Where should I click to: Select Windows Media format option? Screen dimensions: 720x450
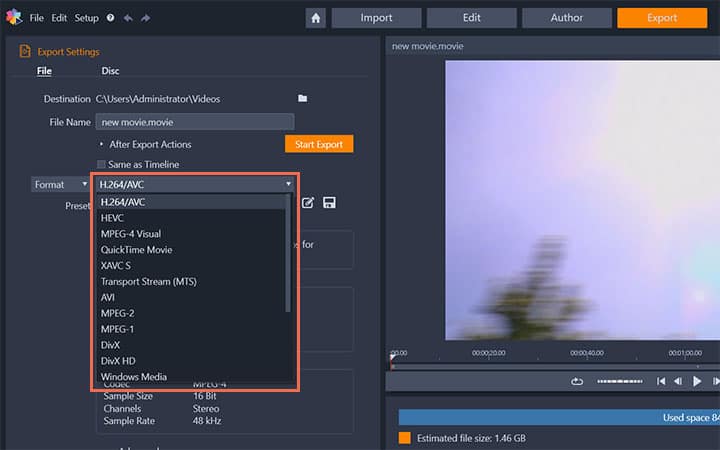(x=191, y=377)
